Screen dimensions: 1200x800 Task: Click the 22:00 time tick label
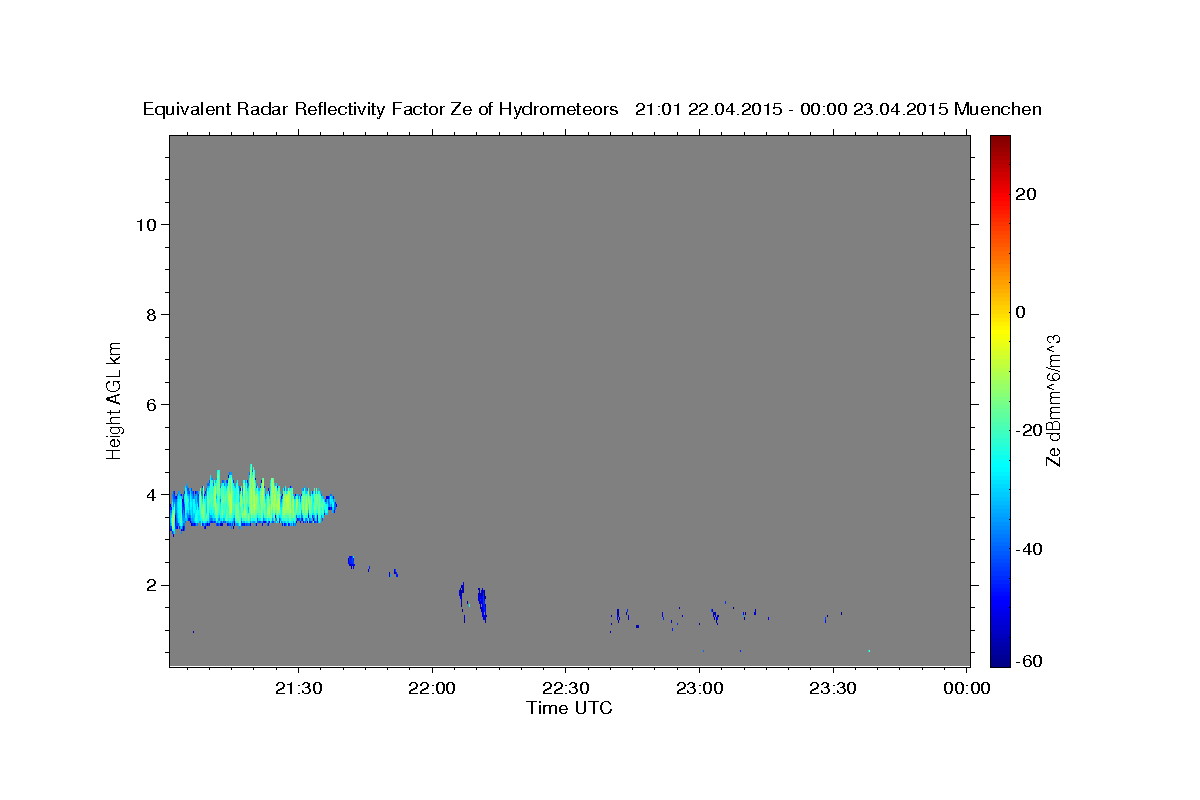coord(432,689)
